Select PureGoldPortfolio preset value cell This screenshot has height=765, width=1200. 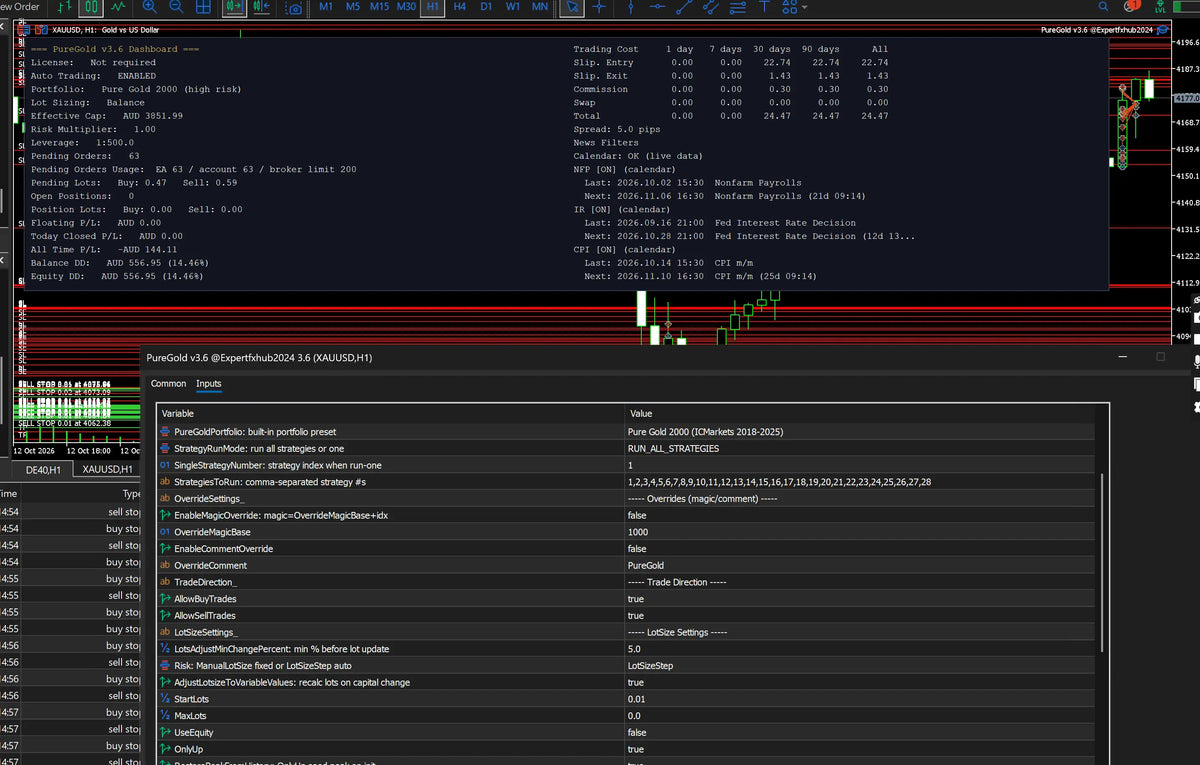pyautogui.click(x=860, y=432)
